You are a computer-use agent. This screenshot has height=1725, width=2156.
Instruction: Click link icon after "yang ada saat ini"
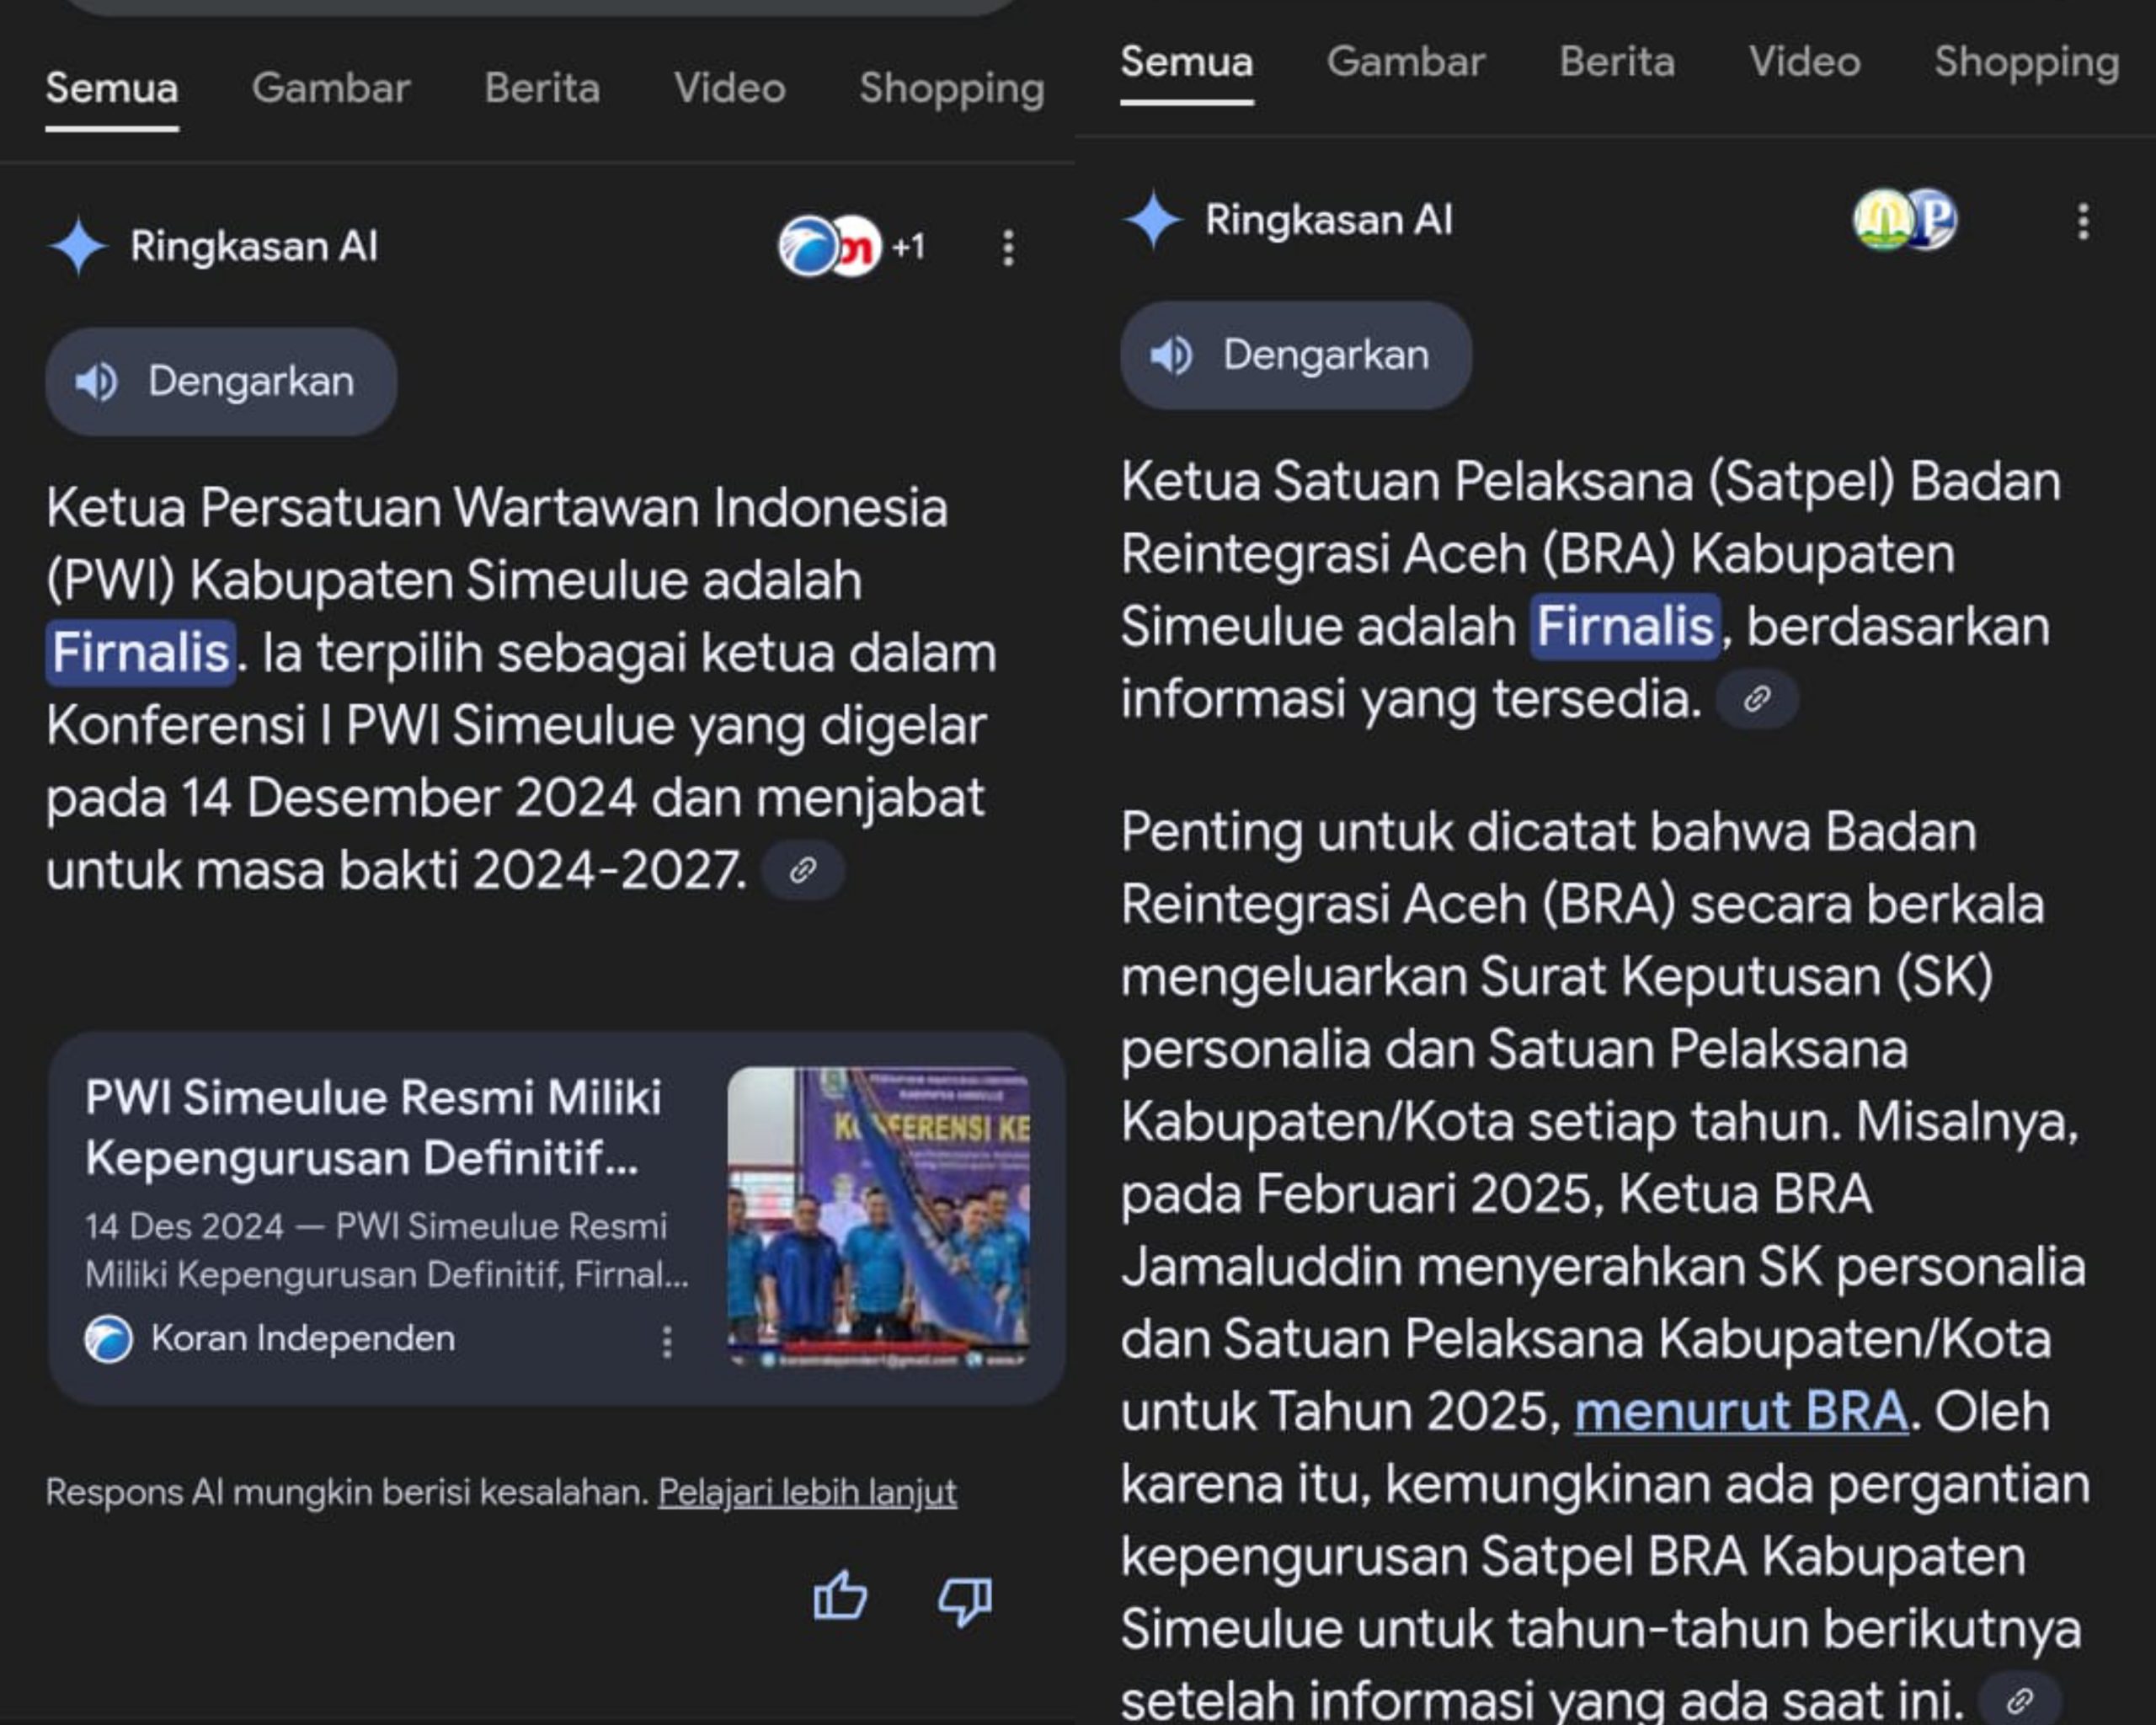2020,1699
